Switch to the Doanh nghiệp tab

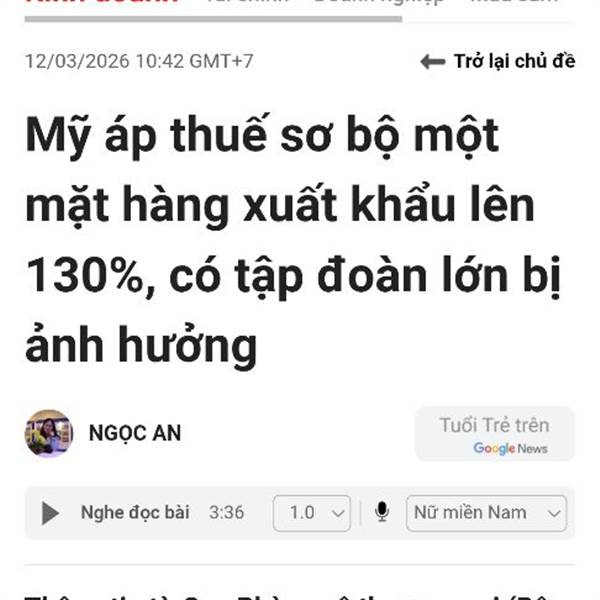378,2
